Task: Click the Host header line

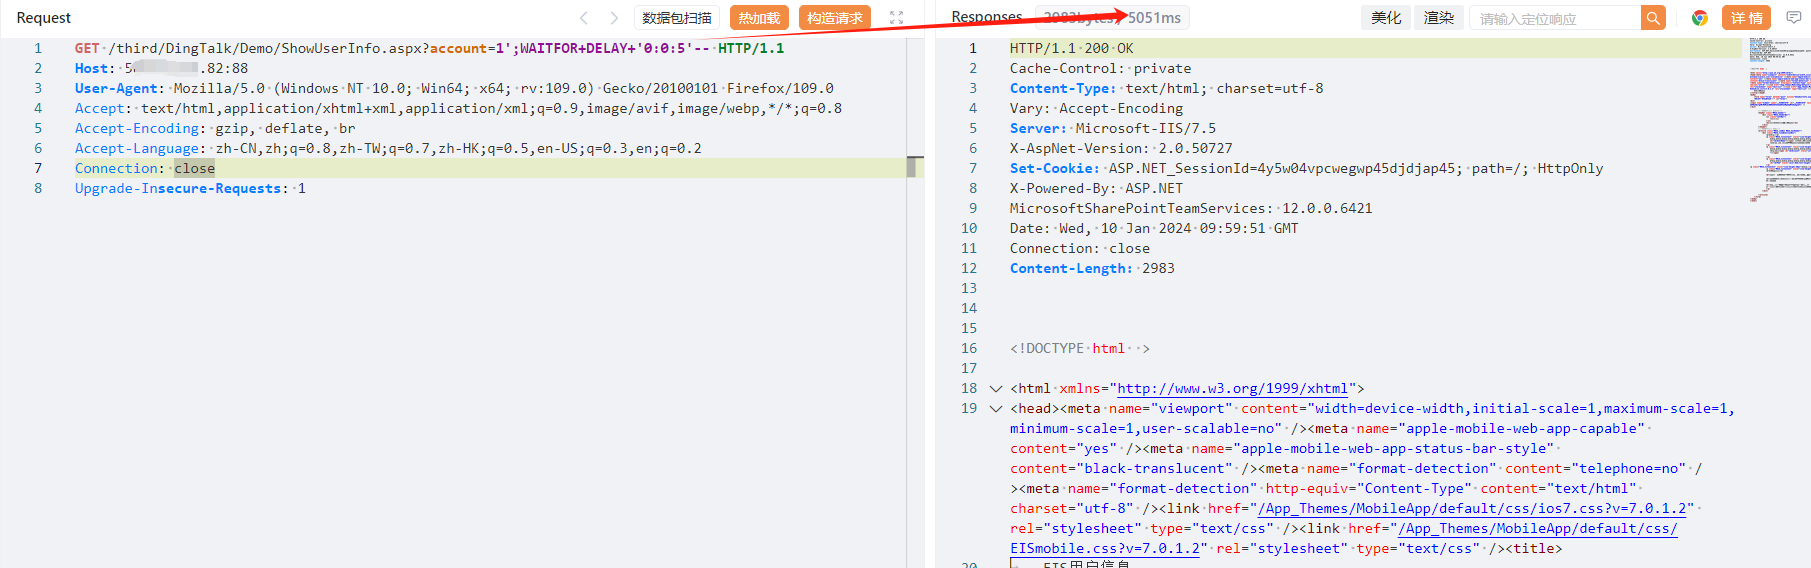Action: coord(162,68)
